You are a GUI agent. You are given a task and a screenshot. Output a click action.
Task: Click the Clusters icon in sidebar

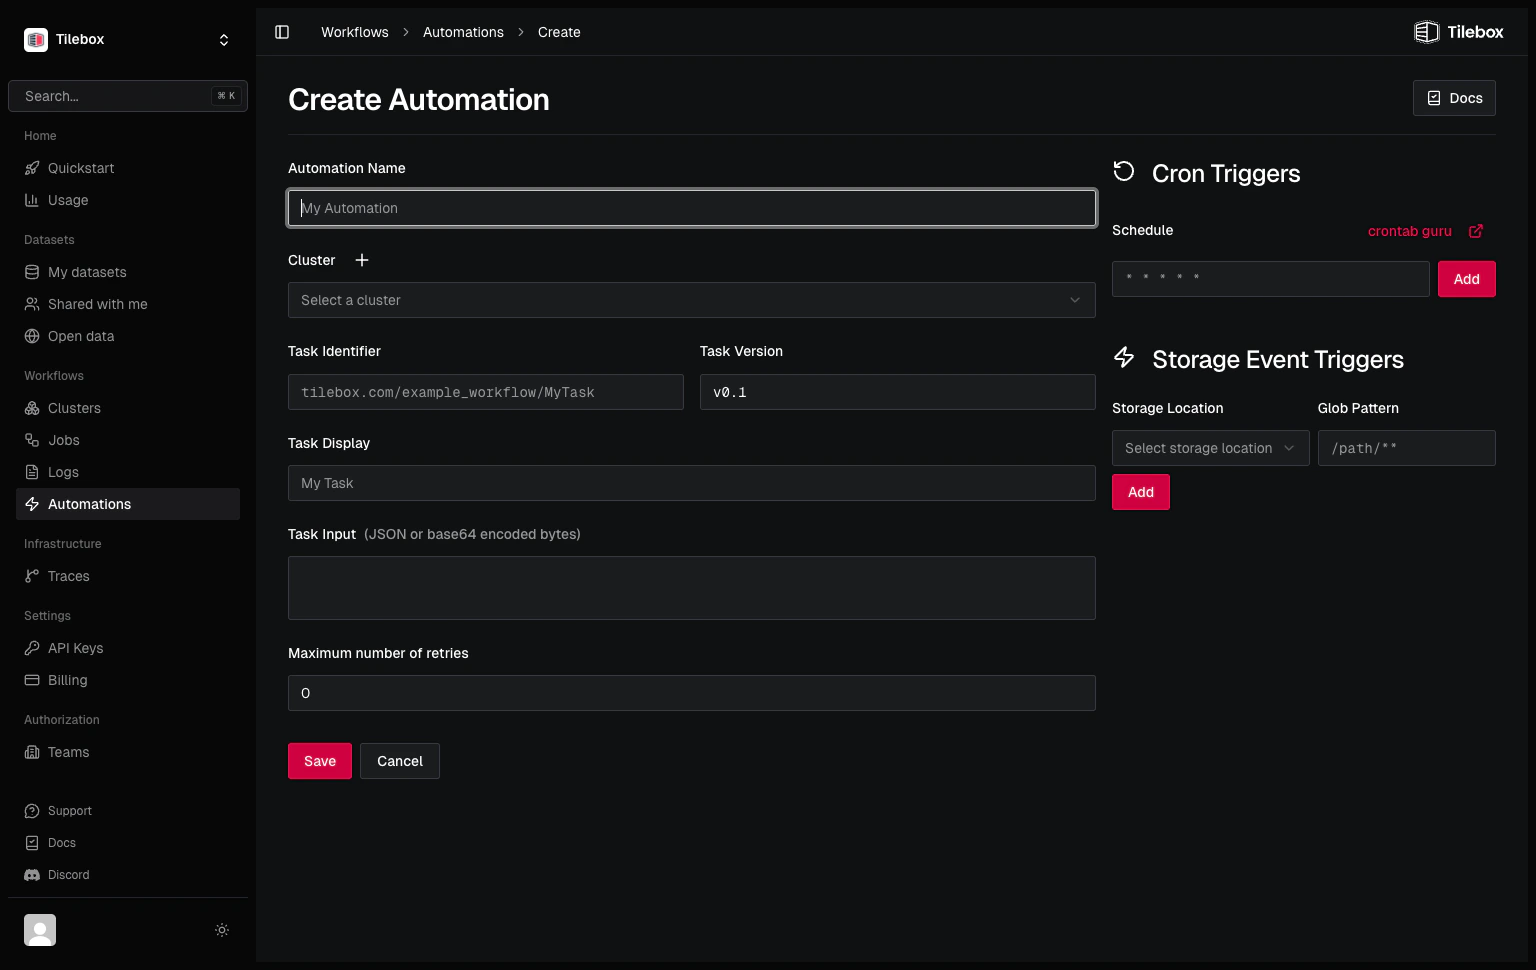32,408
